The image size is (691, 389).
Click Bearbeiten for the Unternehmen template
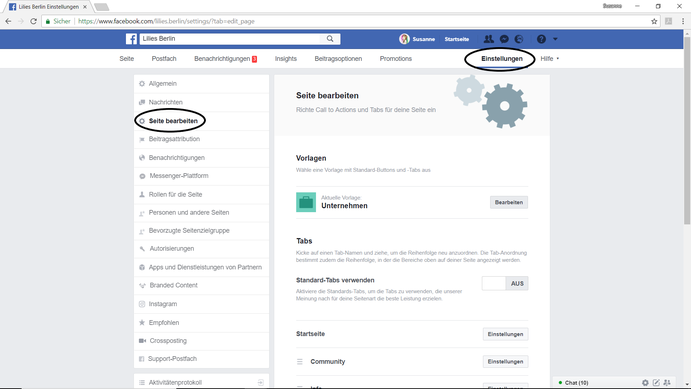509,202
